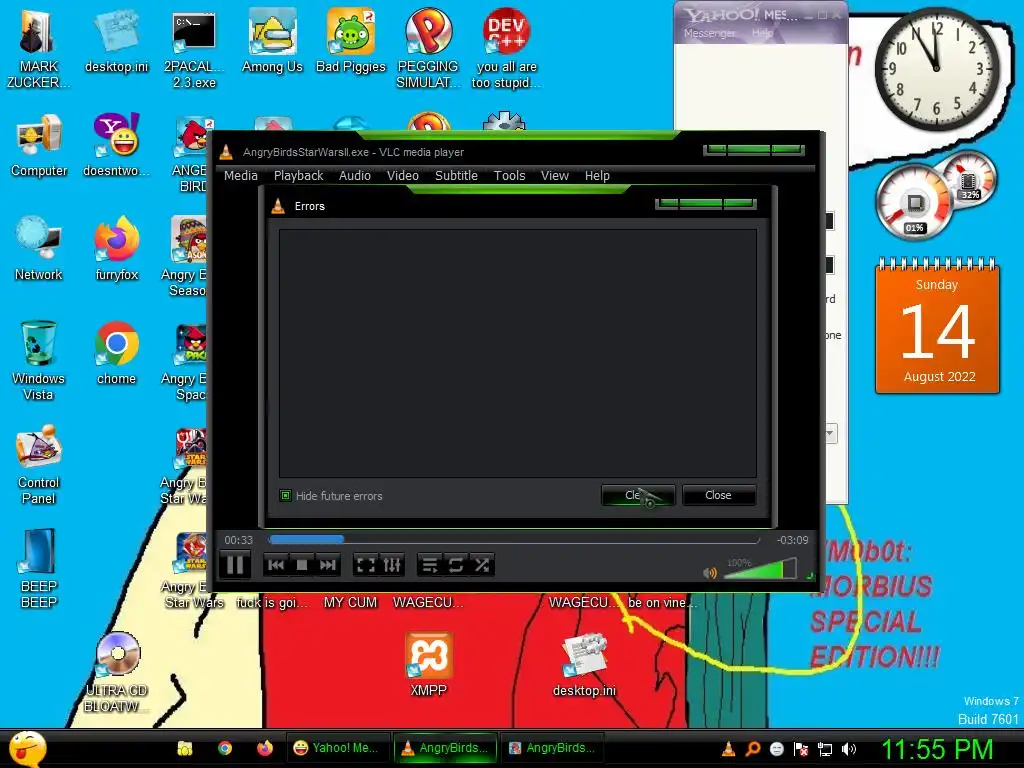The height and width of the screenshot is (768, 1024).
Task: Switch to Yahoo! Me... taskbar window
Action: [338, 748]
